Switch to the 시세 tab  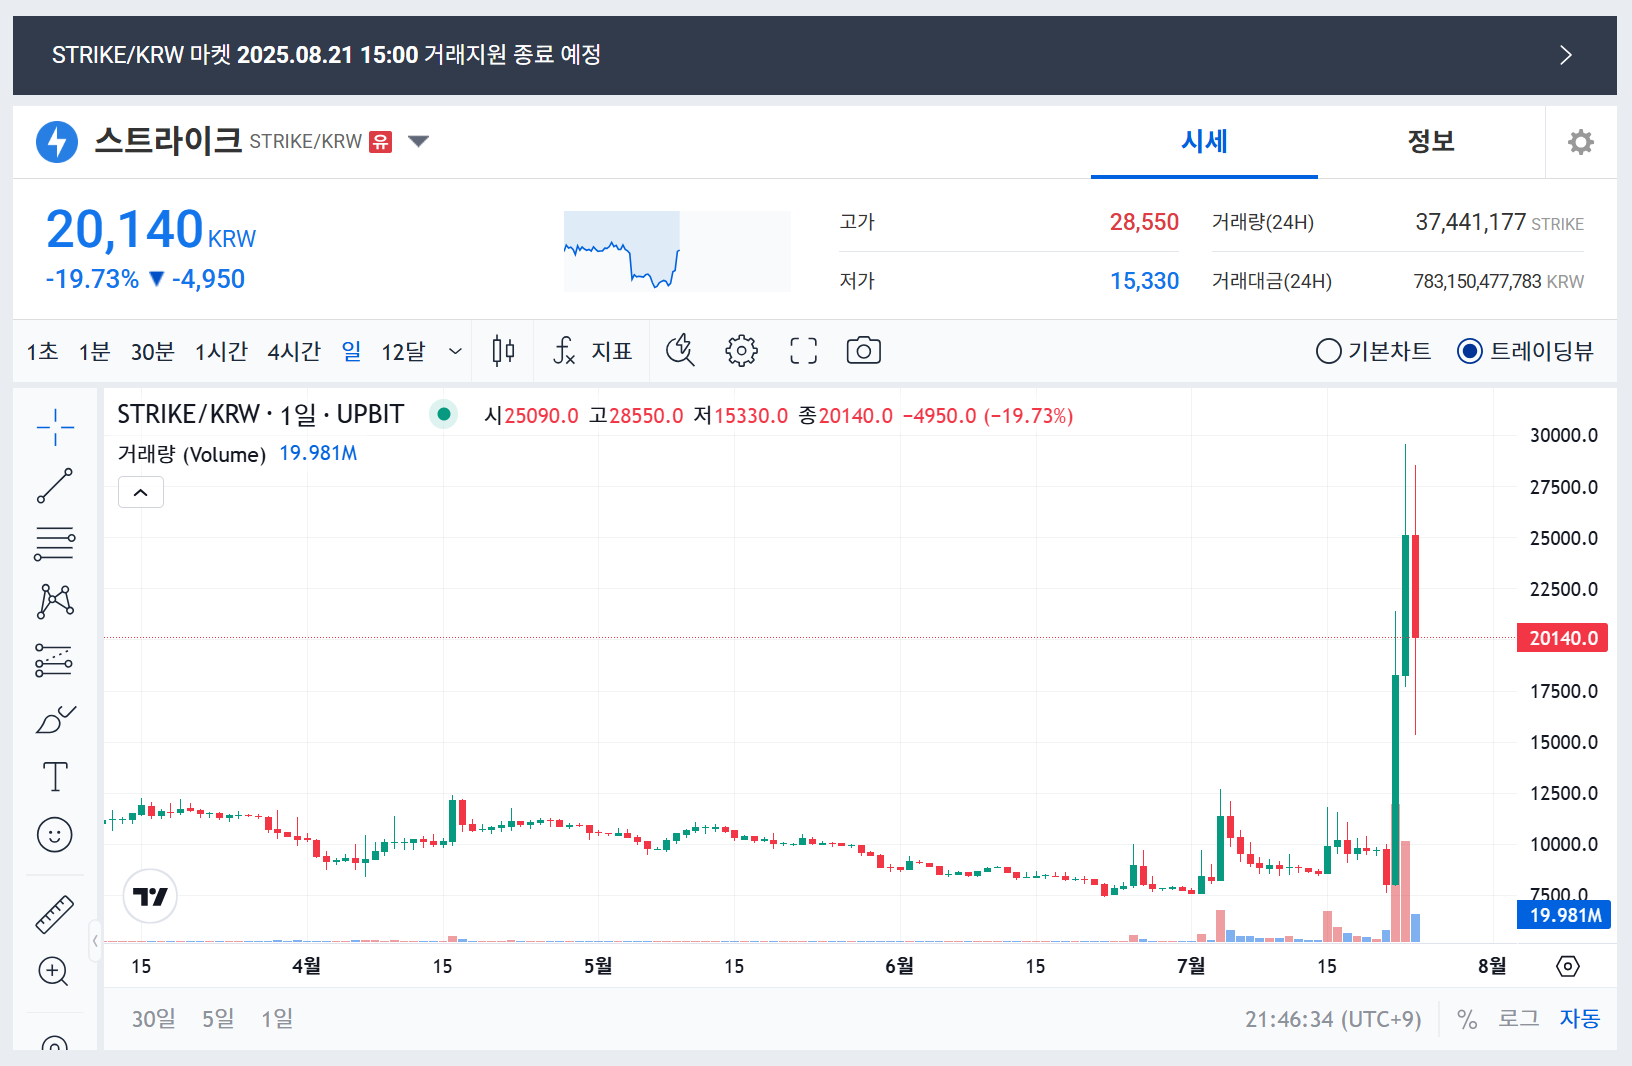tap(1203, 141)
